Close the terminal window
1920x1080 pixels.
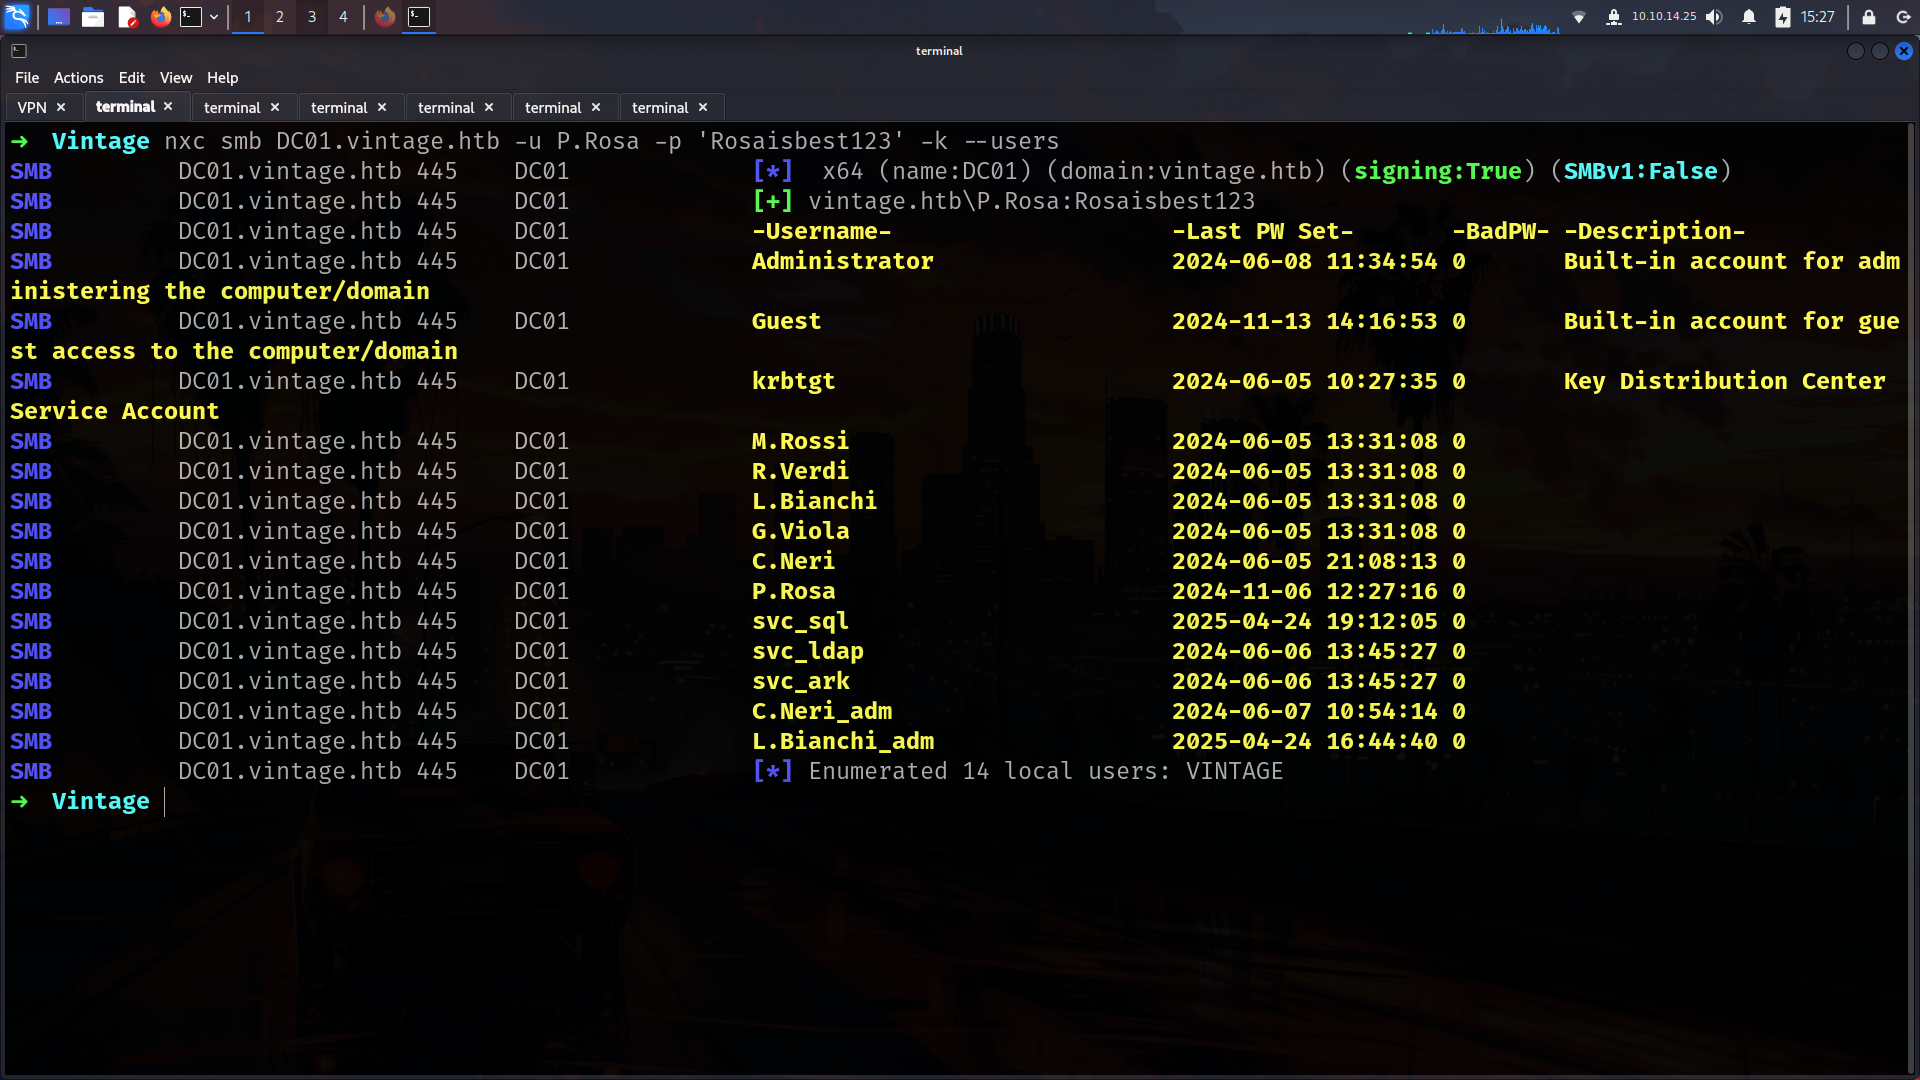1904,51
